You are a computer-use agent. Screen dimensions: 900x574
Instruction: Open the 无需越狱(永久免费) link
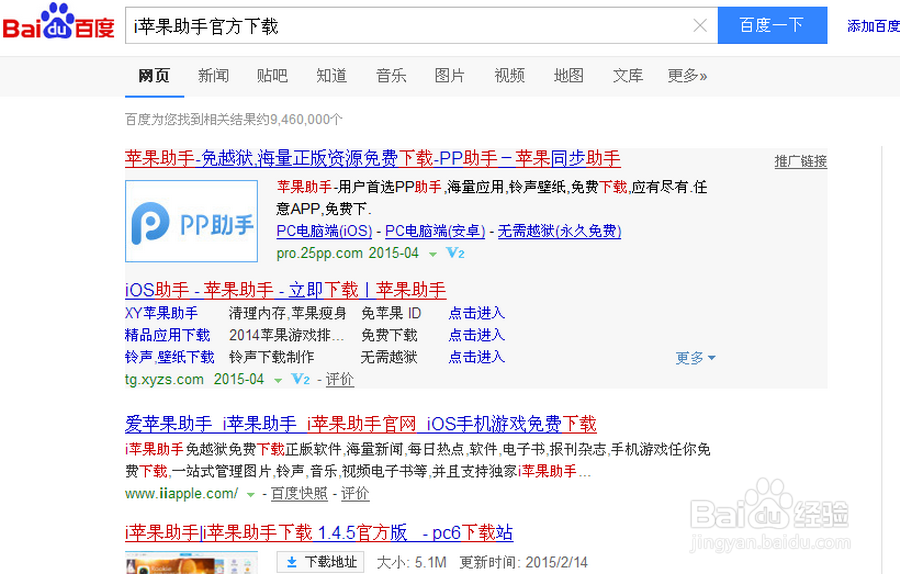[559, 231]
